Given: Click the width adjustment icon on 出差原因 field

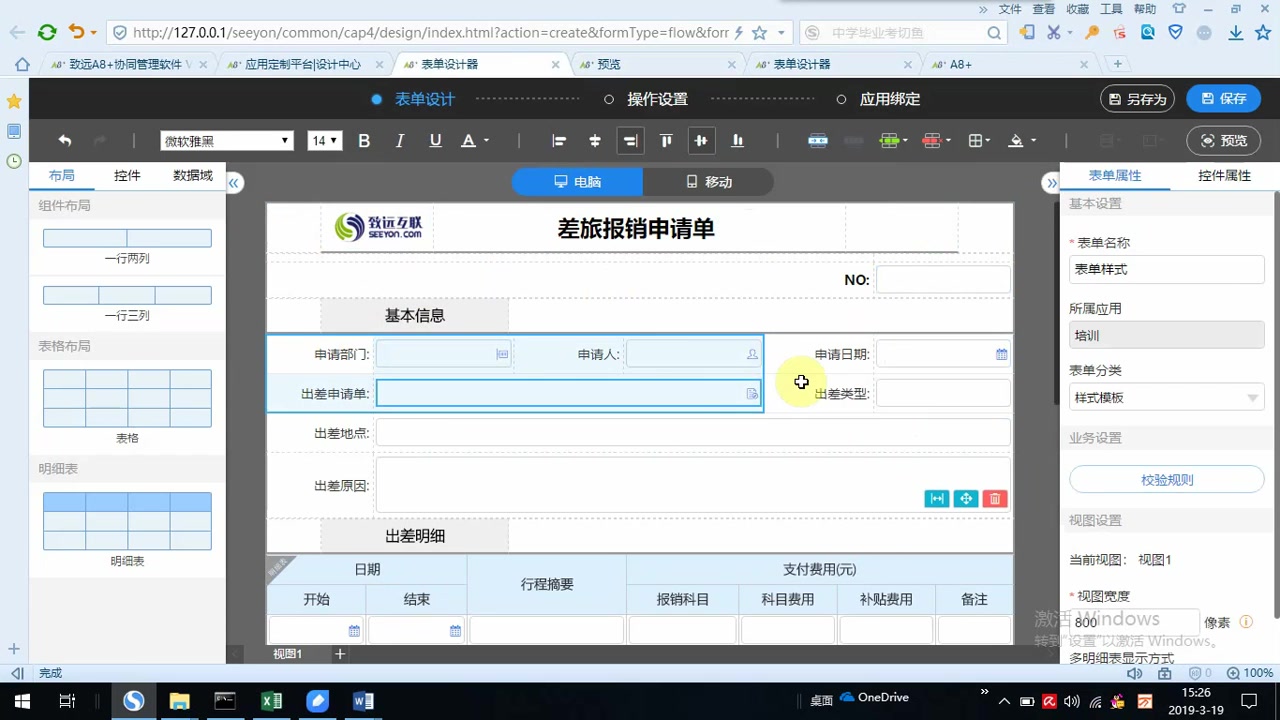Looking at the screenshot, I should point(936,498).
